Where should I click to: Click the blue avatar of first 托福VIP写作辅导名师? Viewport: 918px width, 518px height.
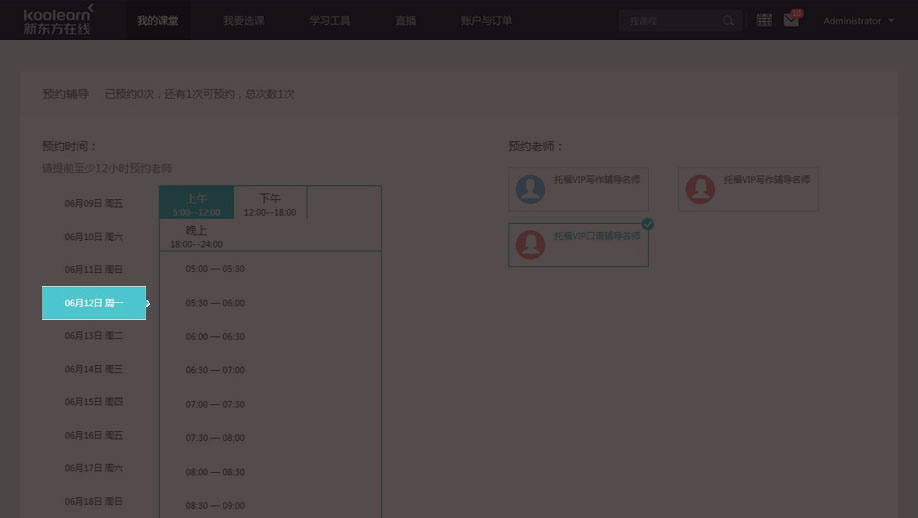[x=530, y=189]
